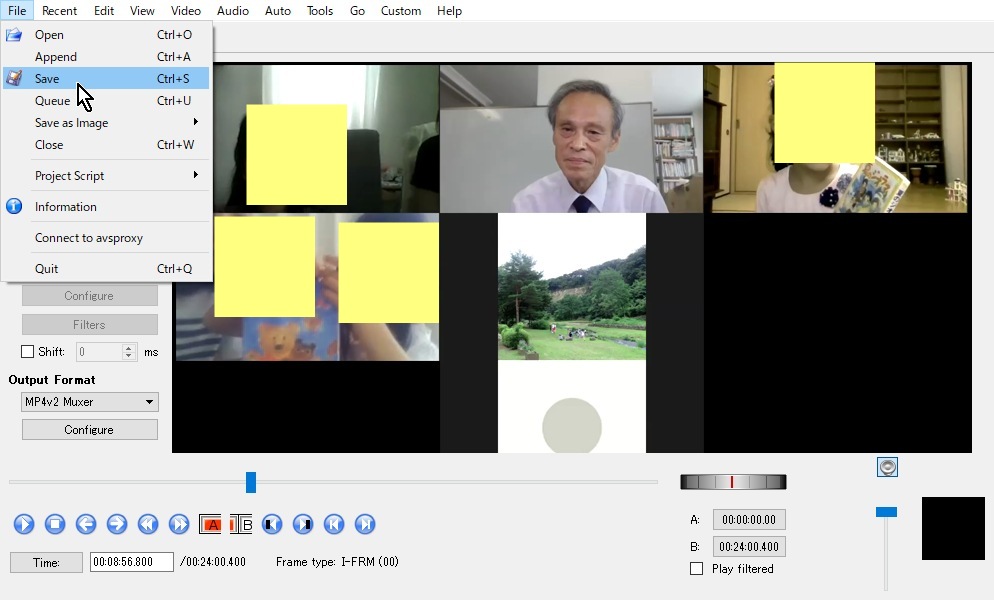The image size is (994, 600).
Task: Enable Play filtered checkbox
Action: [x=696, y=568]
